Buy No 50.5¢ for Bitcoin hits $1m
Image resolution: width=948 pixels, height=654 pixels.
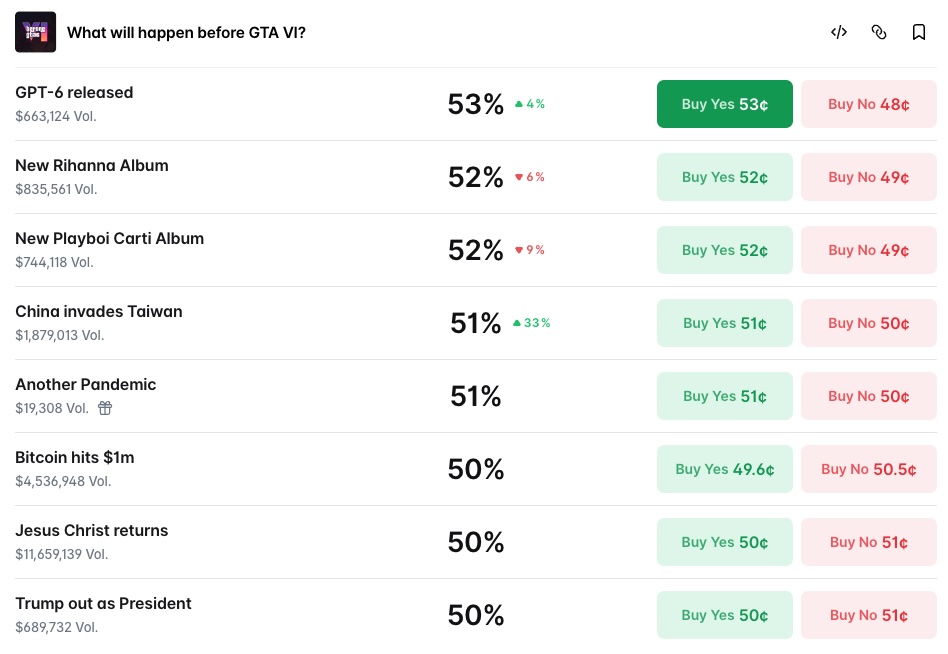pyautogui.click(x=869, y=469)
